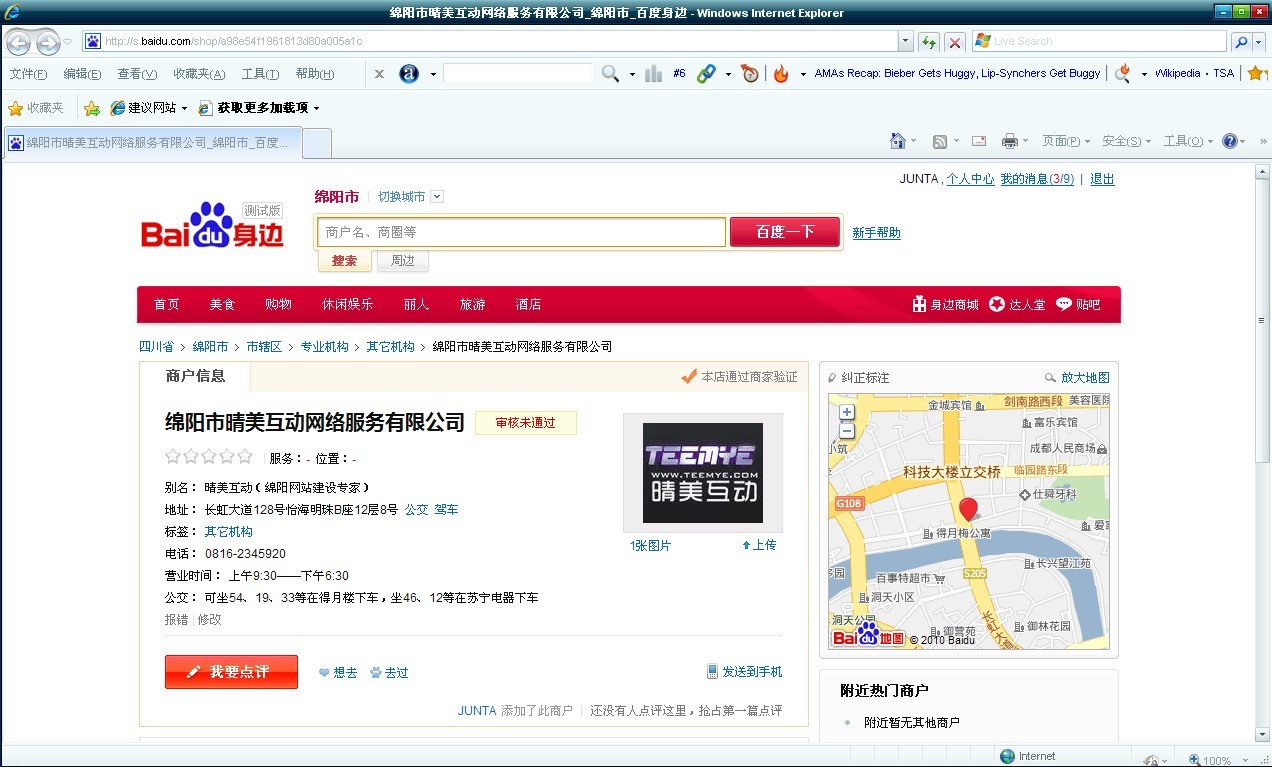The height and width of the screenshot is (767, 1272).
Task: Click the 个人中心 link
Action: [970, 179]
